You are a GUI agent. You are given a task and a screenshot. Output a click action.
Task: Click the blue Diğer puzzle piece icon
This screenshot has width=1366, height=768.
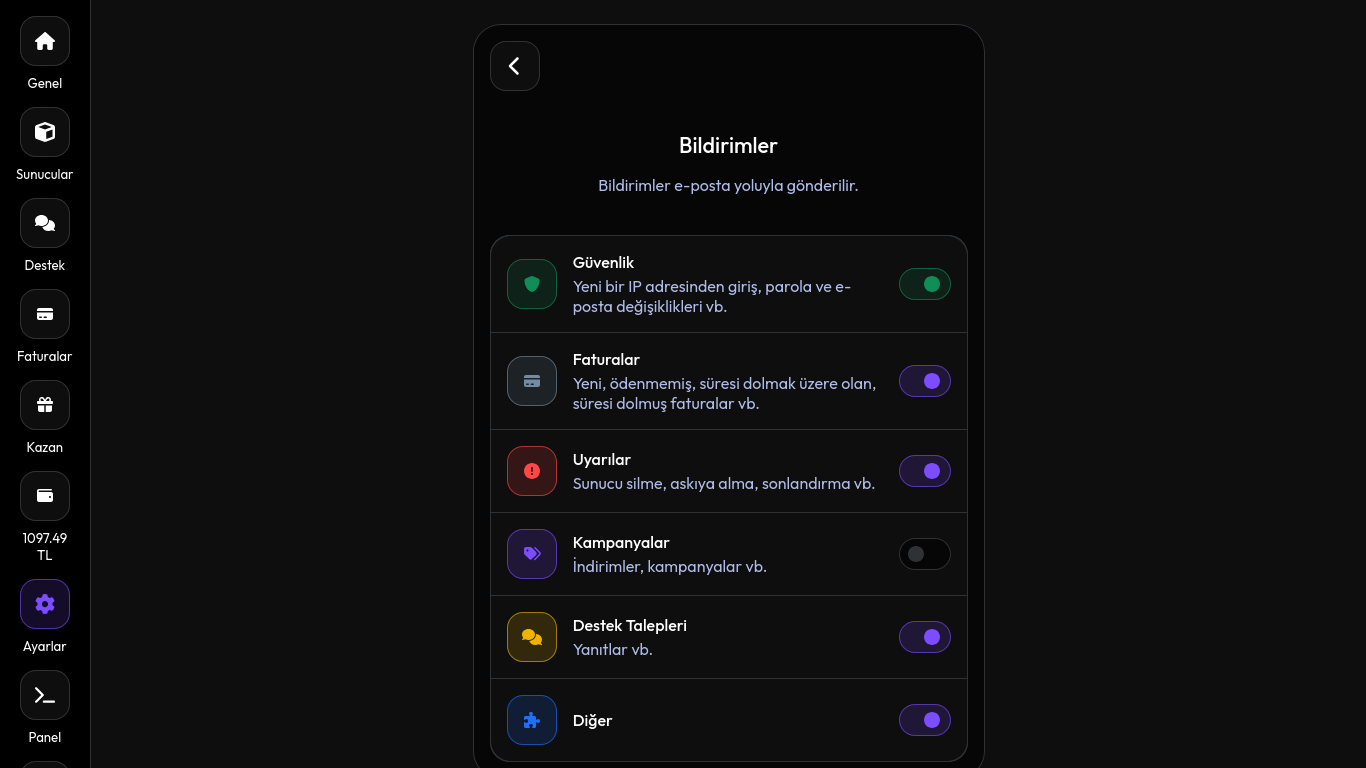(x=532, y=720)
